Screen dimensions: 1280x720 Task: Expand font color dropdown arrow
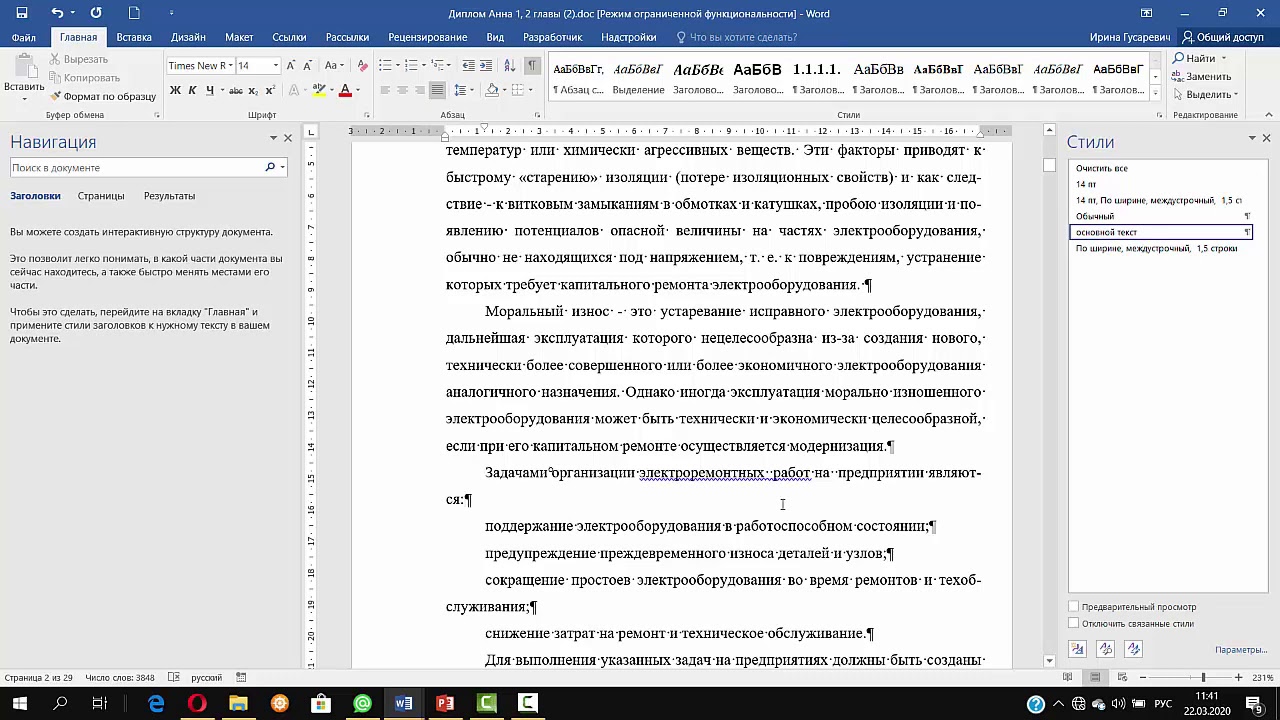(358, 90)
